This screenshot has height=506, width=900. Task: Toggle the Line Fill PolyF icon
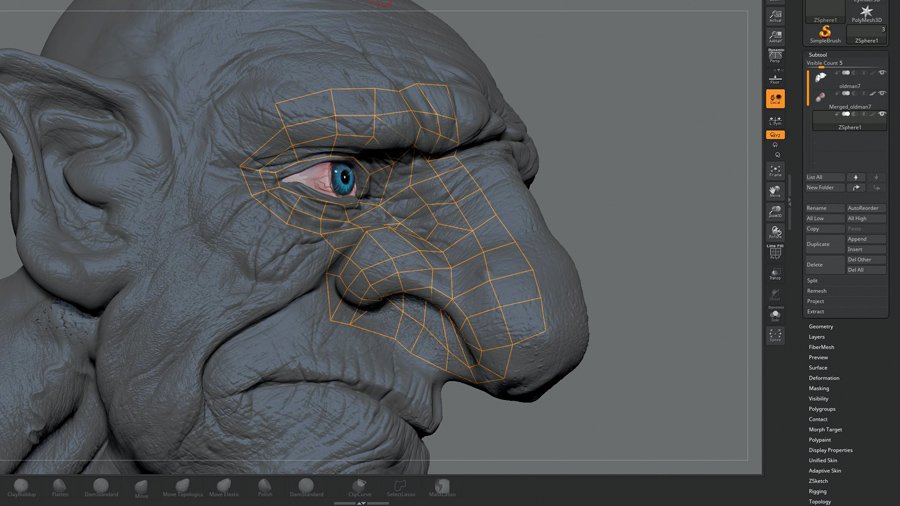(x=775, y=252)
